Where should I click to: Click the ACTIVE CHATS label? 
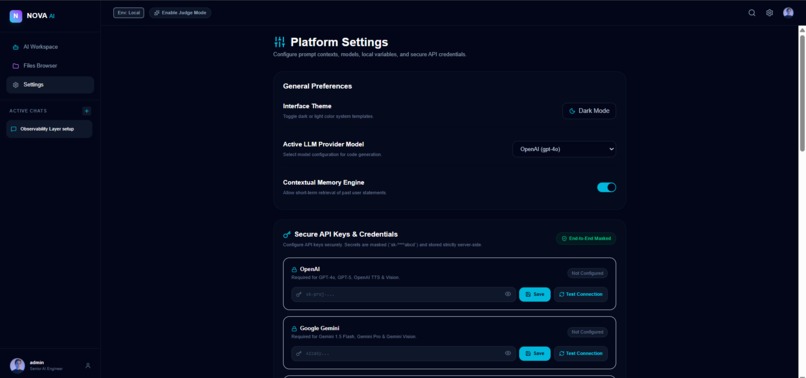28,111
